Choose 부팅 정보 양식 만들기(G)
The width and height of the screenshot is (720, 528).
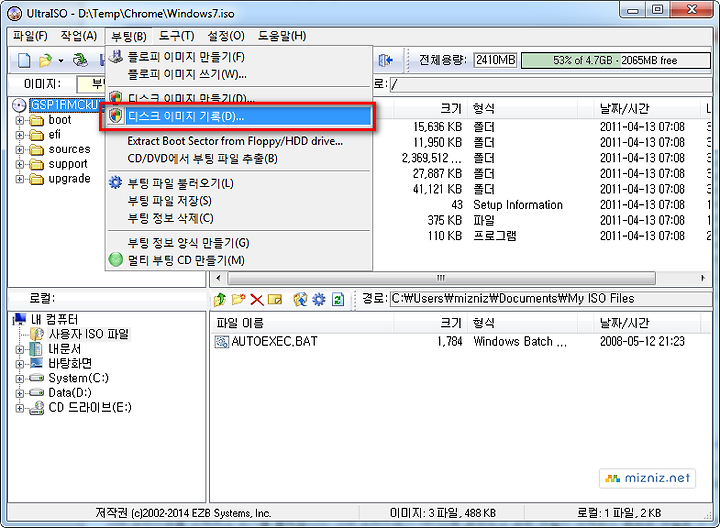tap(239, 243)
